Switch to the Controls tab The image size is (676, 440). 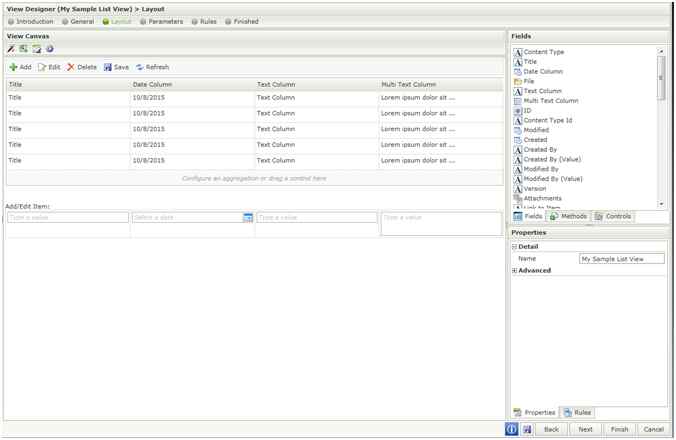tap(613, 216)
